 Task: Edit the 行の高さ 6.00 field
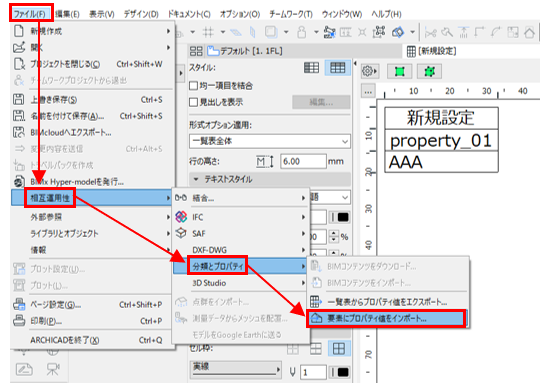[303, 161]
